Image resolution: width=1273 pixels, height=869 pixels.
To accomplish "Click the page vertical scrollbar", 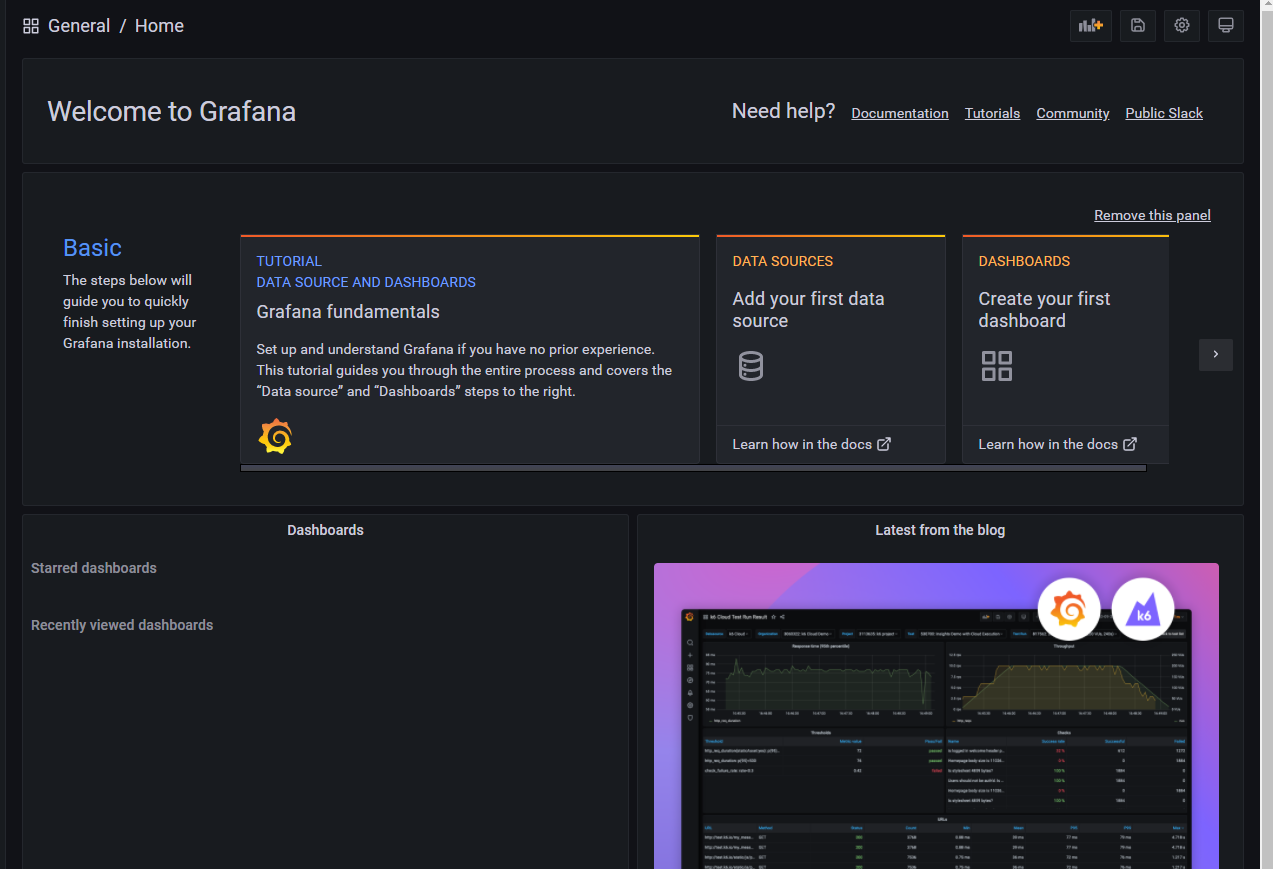I will pyautogui.click(x=1266, y=434).
